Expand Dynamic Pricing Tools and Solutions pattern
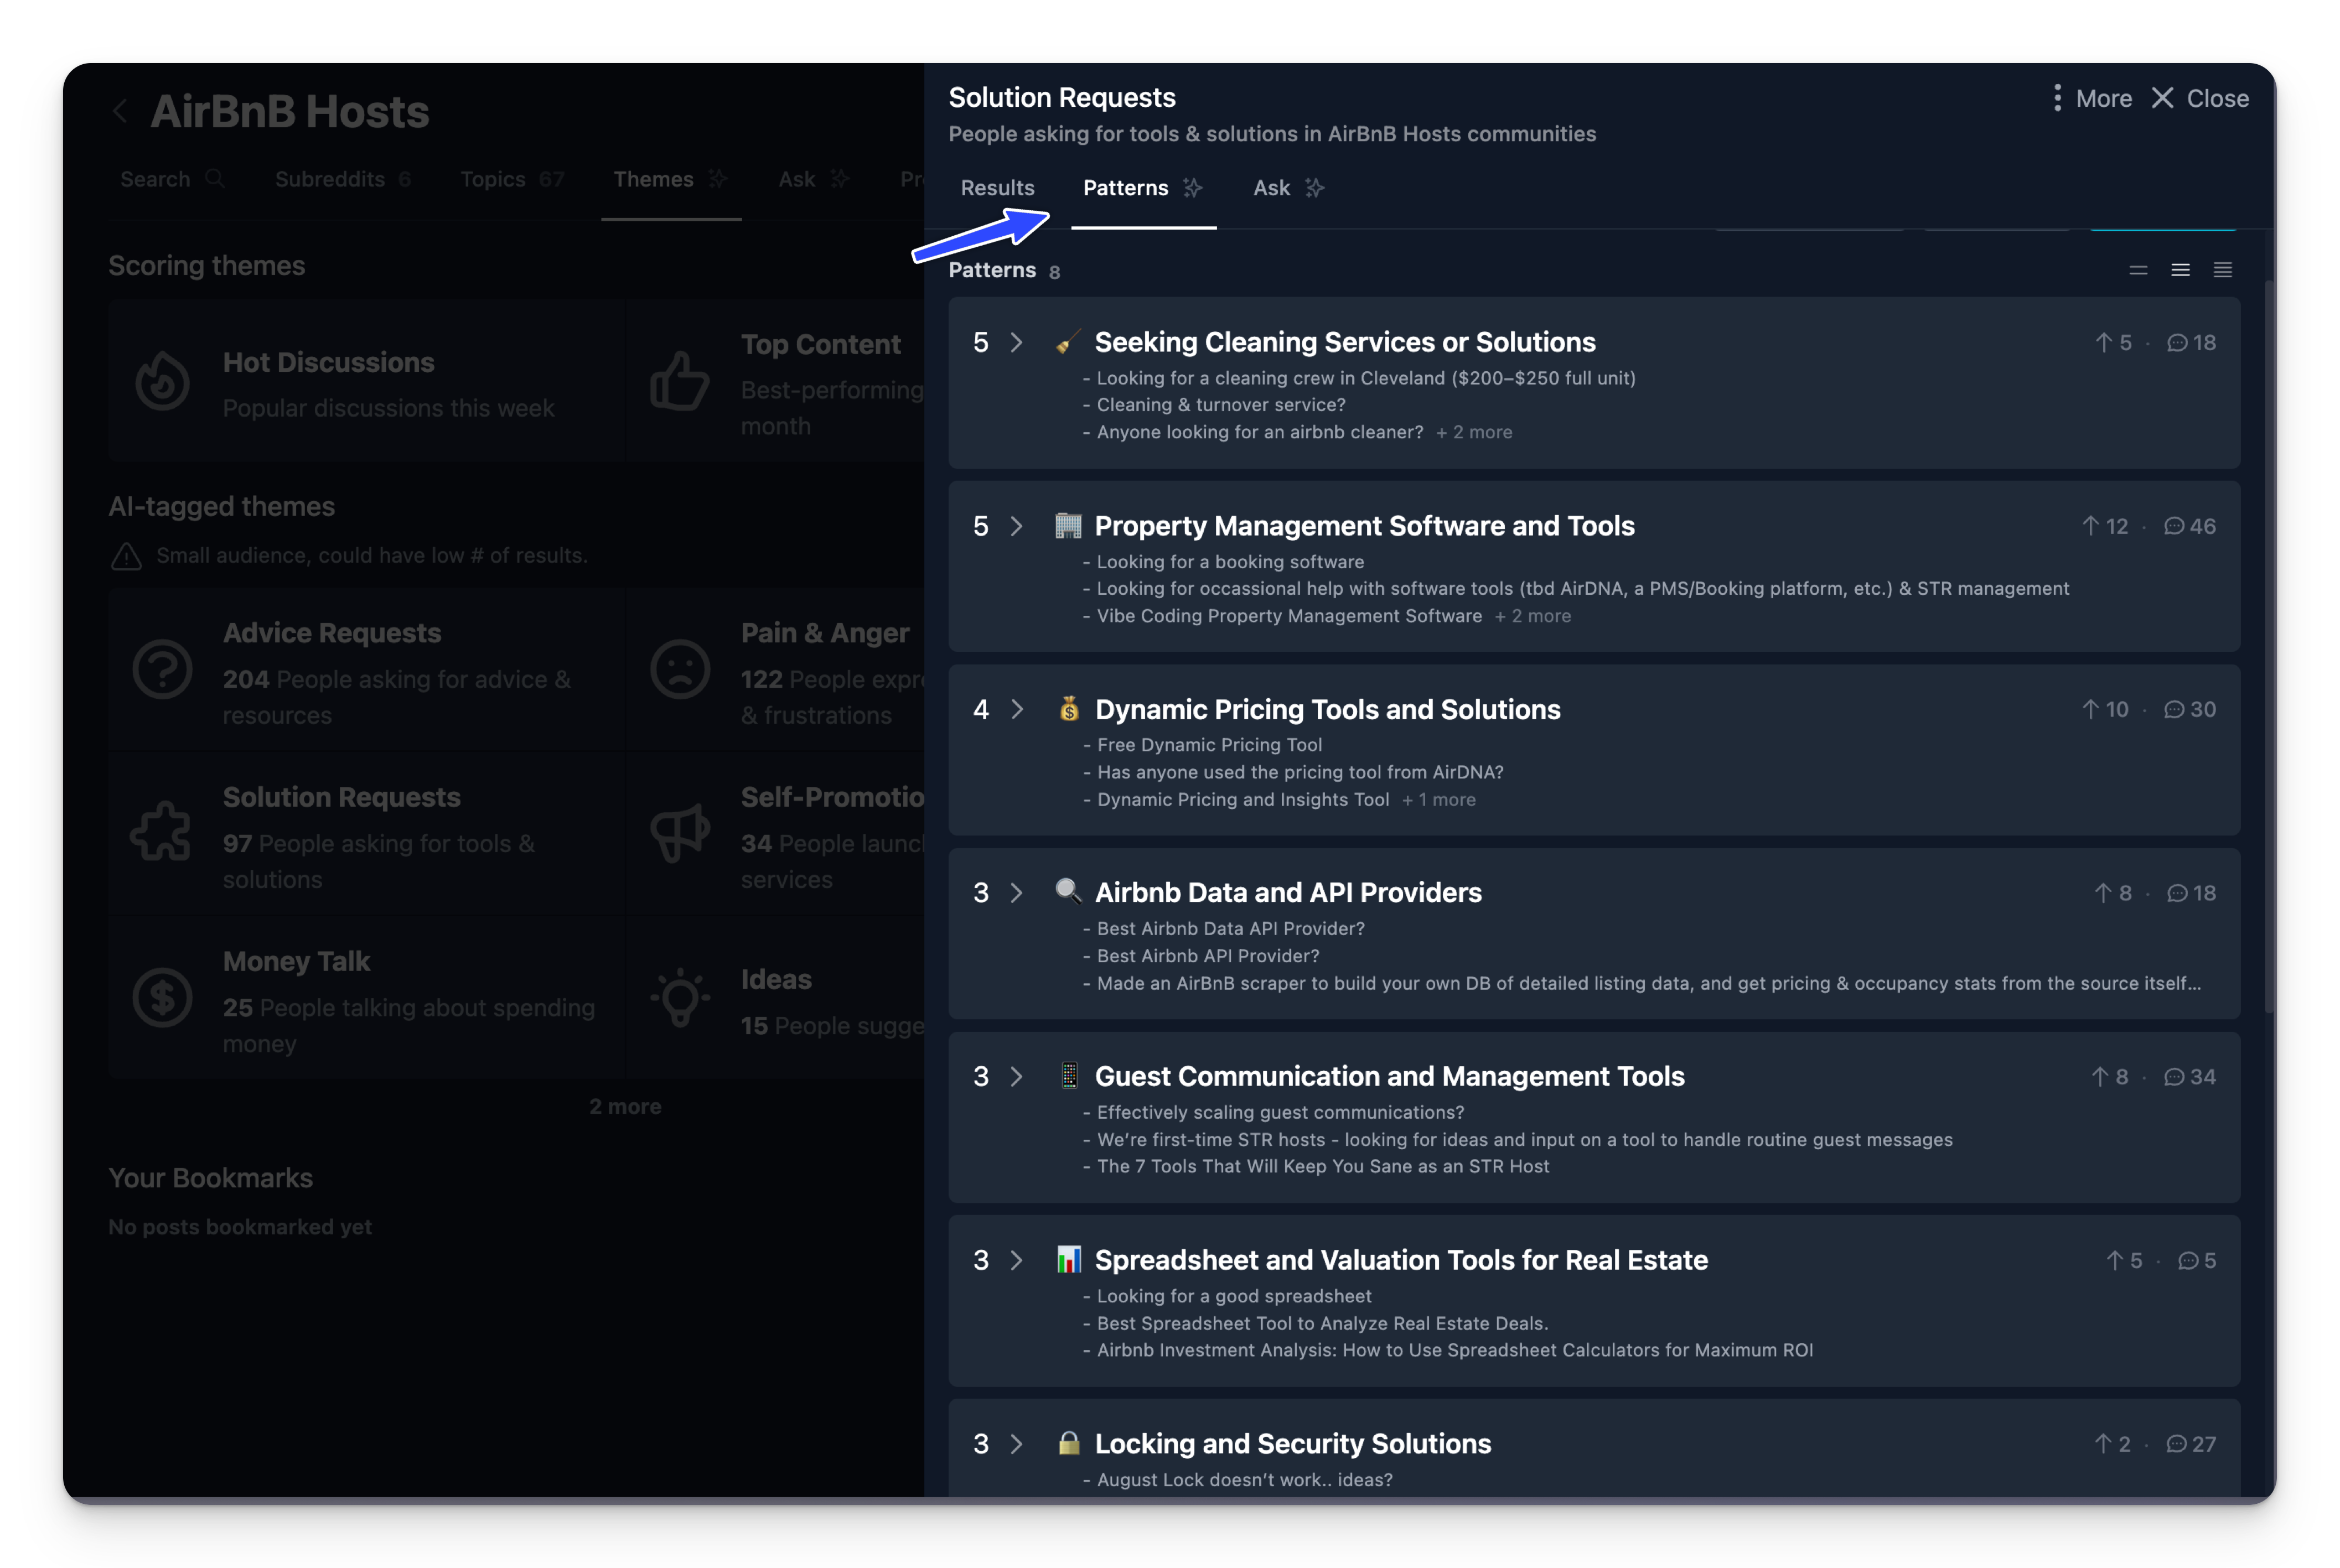 coord(1017,709)
